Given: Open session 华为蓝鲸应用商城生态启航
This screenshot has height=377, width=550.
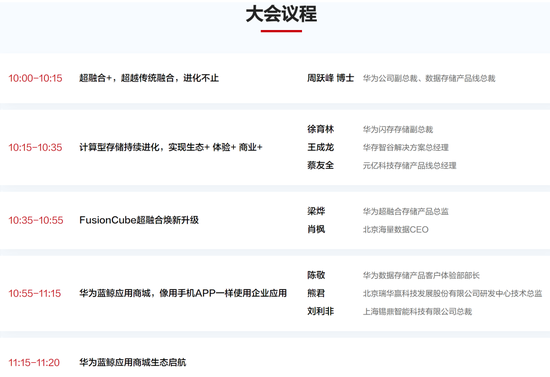Looking at the screenshot, I should (x=133, y=362).
